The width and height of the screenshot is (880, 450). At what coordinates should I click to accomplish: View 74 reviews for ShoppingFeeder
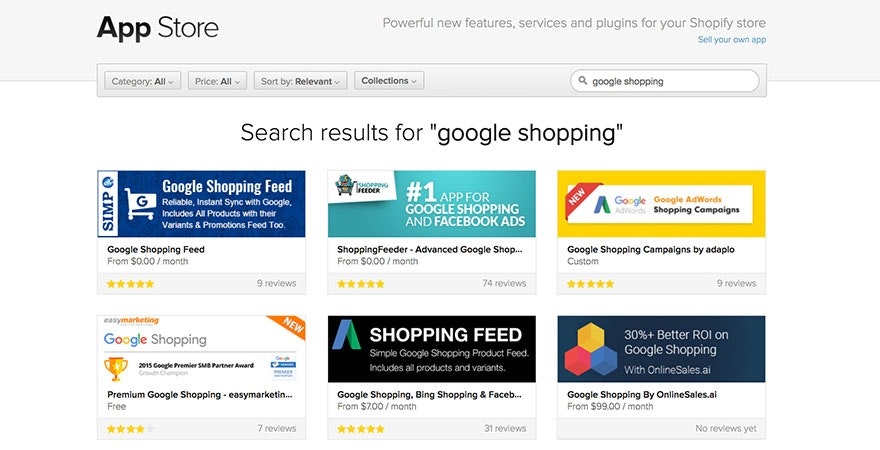coord(504,284)
